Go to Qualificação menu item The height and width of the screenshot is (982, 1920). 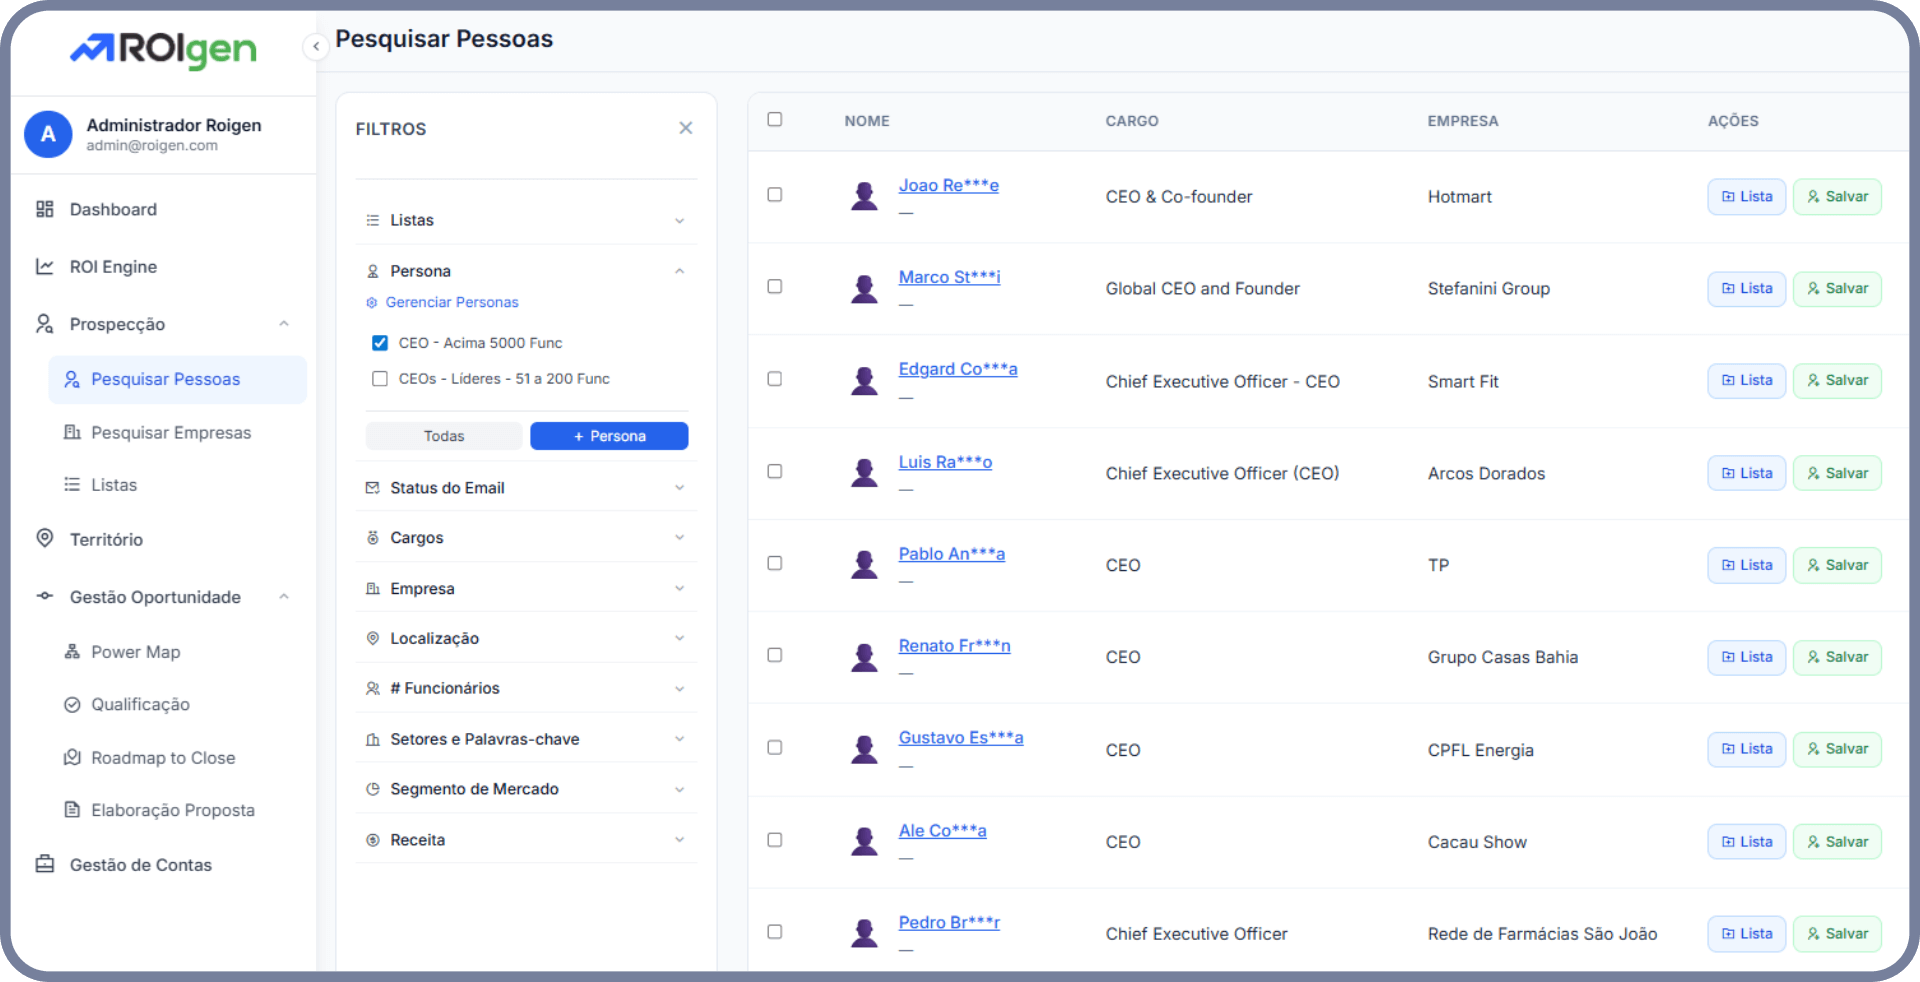click(x=140, y=704)
